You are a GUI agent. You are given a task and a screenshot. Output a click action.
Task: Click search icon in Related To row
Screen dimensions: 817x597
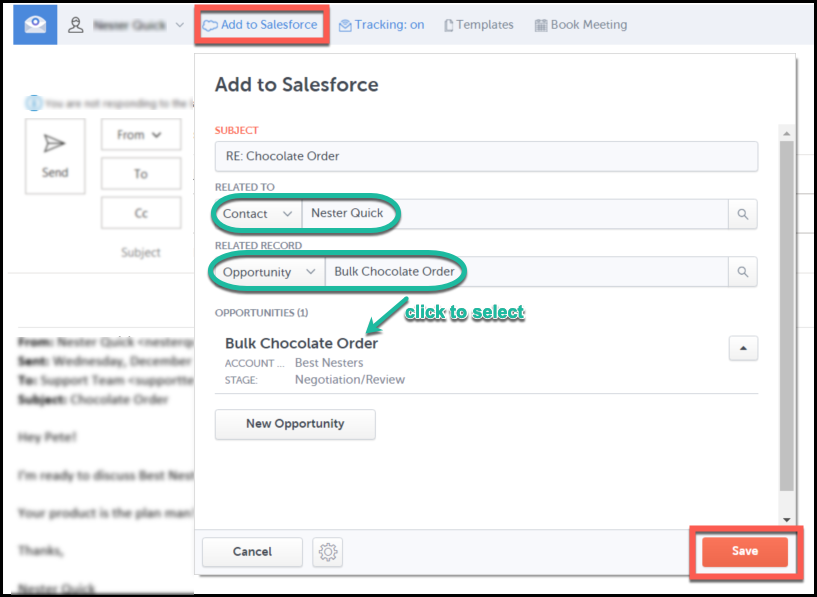click(742, 214)
